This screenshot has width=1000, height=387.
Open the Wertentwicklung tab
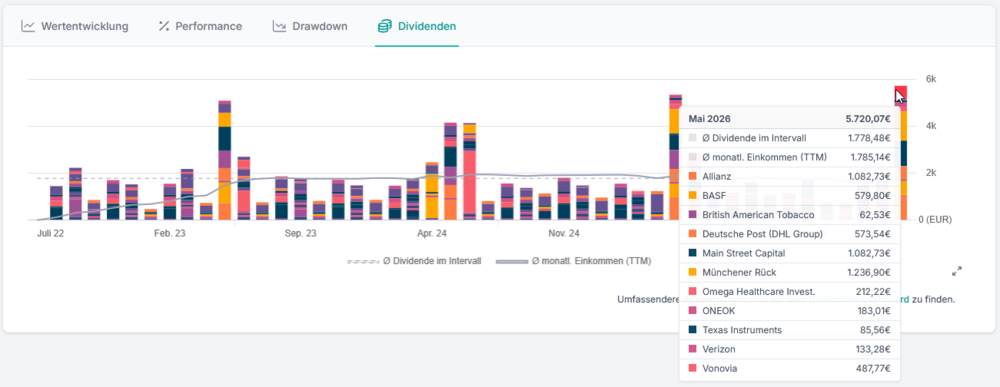click(75, 26)
